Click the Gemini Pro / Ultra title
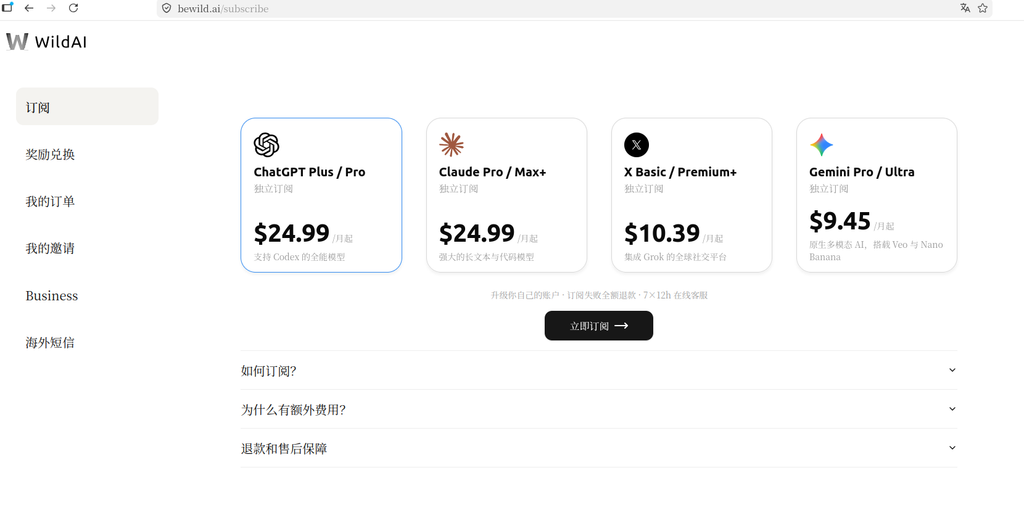1024x526 pixels. coord(862,173)
